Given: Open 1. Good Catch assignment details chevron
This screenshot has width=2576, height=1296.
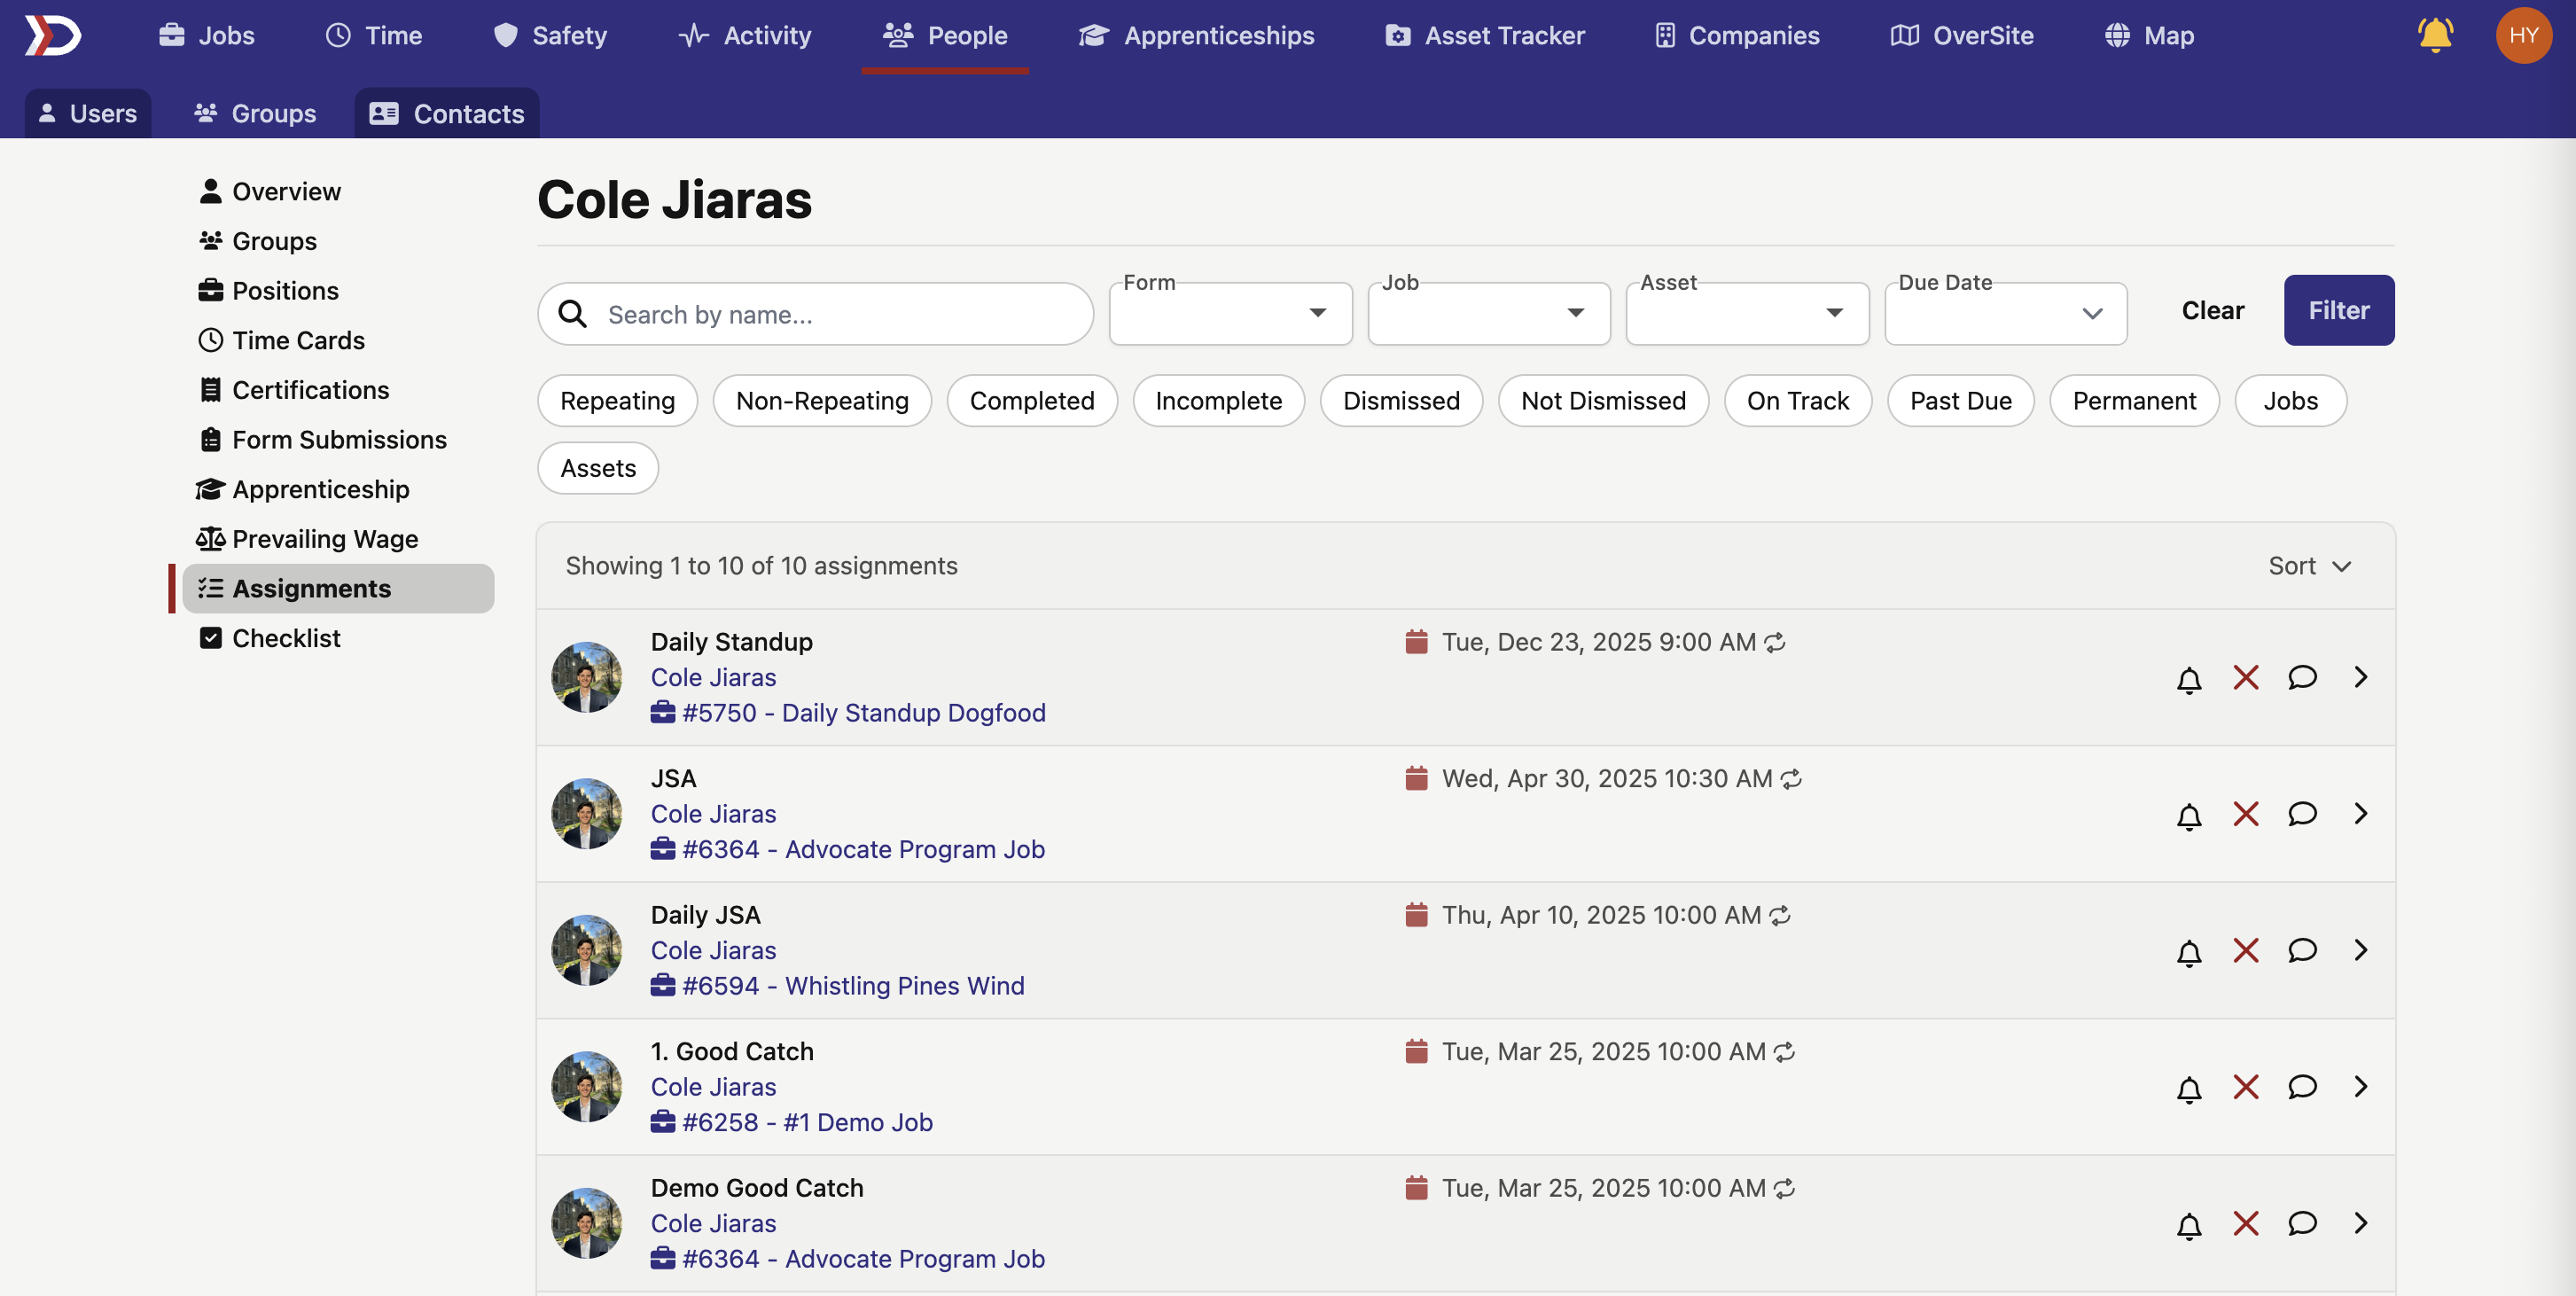Looking at the screenshot, I should coord(2360,1086).
